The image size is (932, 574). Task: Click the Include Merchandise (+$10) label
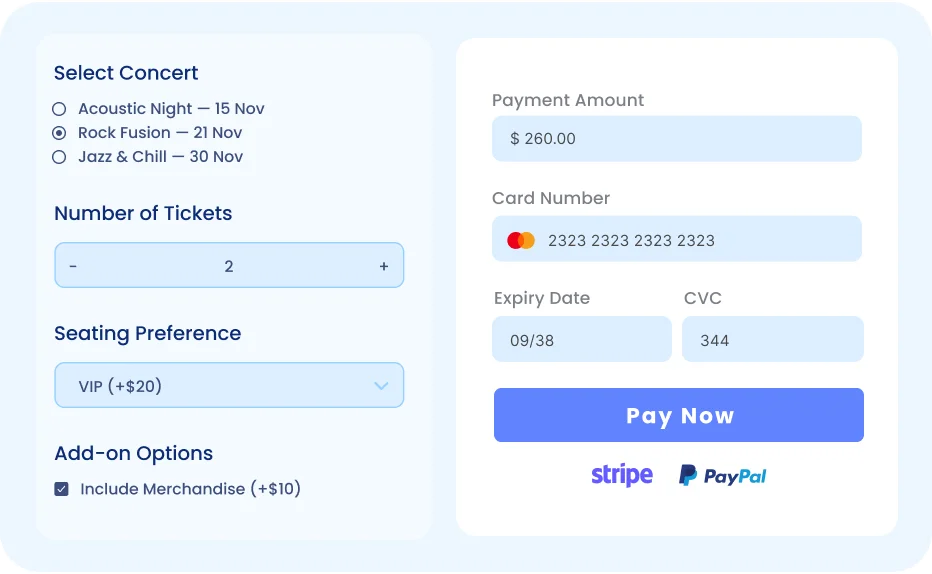point(190,489)
